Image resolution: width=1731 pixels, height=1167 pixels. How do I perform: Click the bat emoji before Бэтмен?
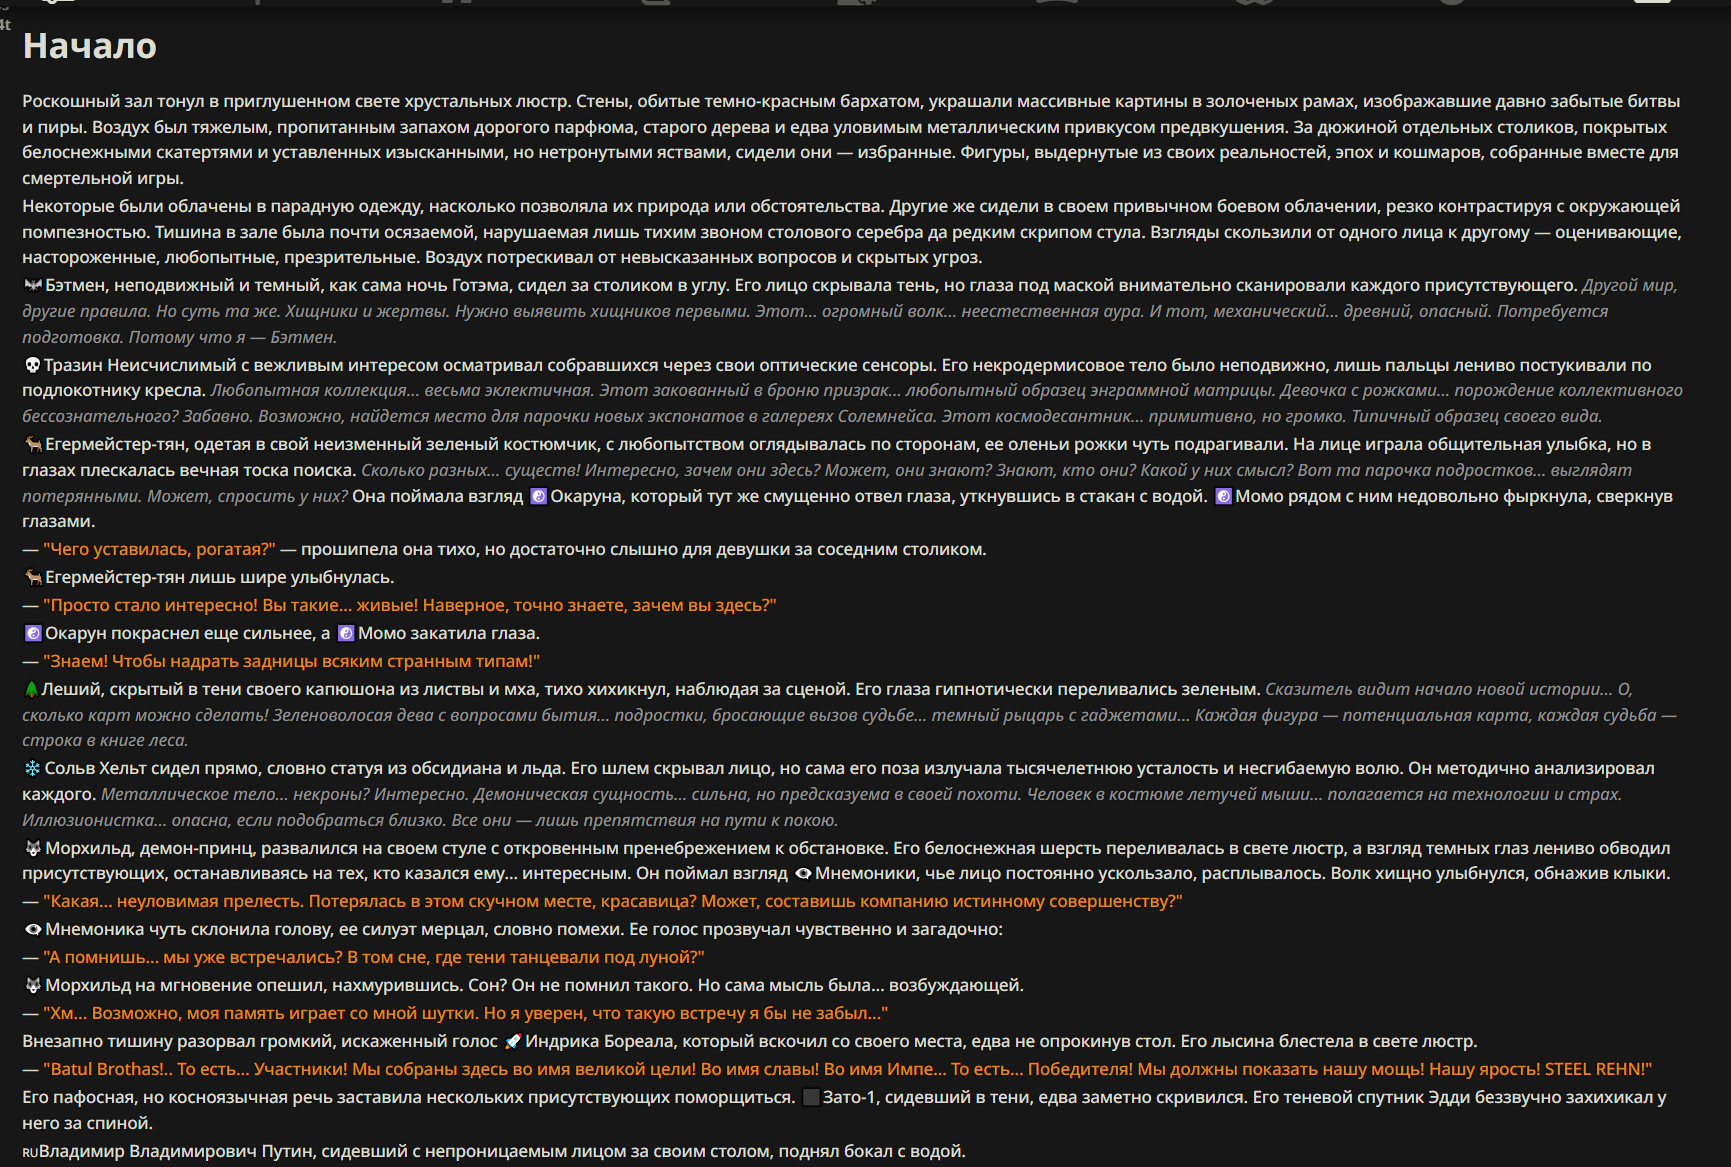[32, 285]
